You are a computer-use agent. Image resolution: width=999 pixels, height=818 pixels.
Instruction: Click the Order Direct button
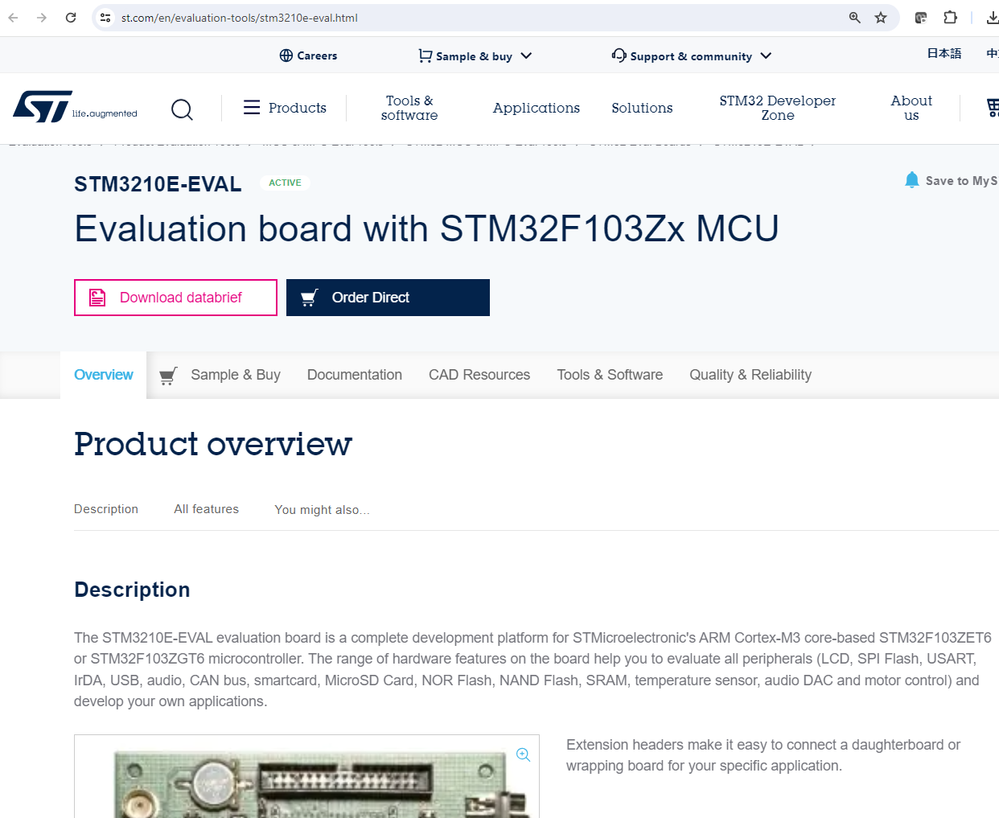388,298
